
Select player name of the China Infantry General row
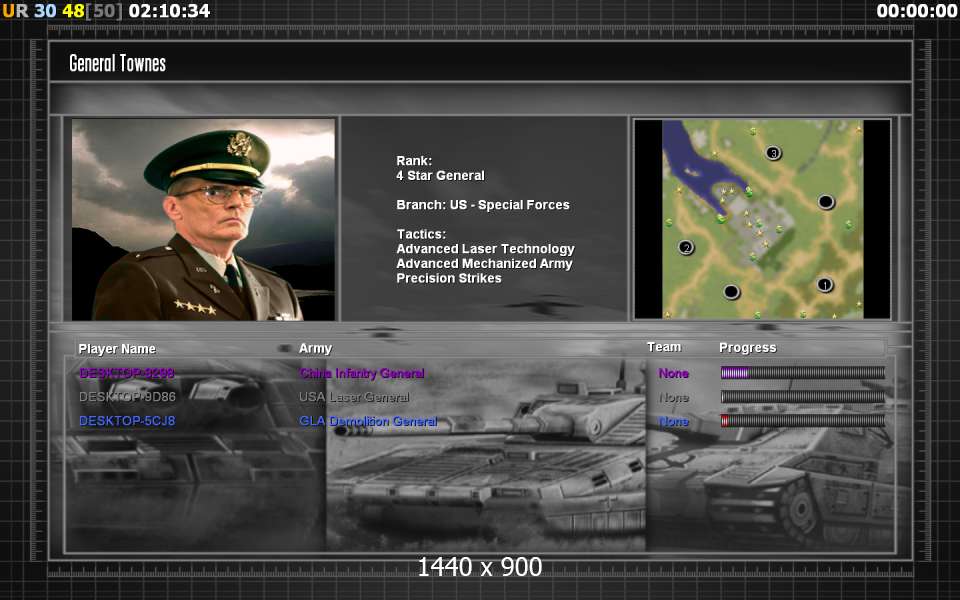click(x=127, y=373)
